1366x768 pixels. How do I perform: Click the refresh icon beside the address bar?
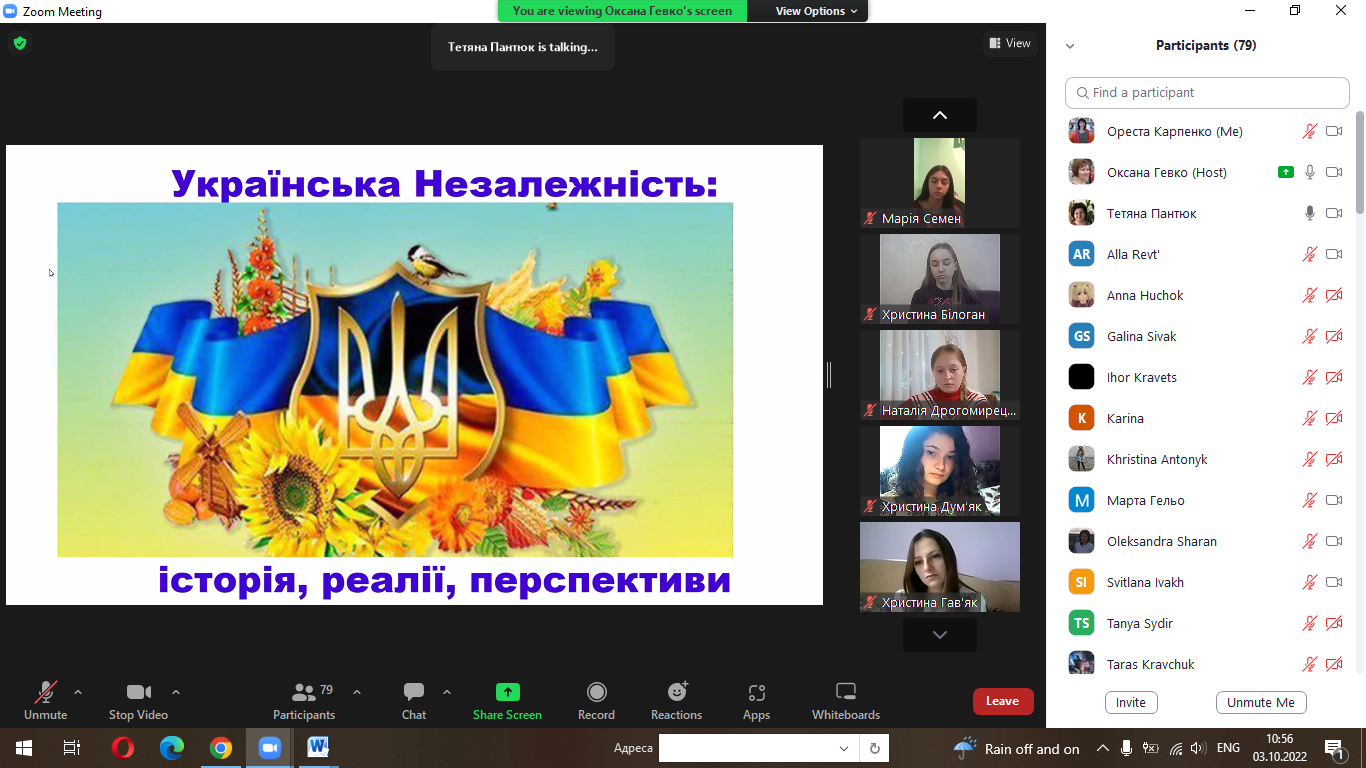(875, 748)
